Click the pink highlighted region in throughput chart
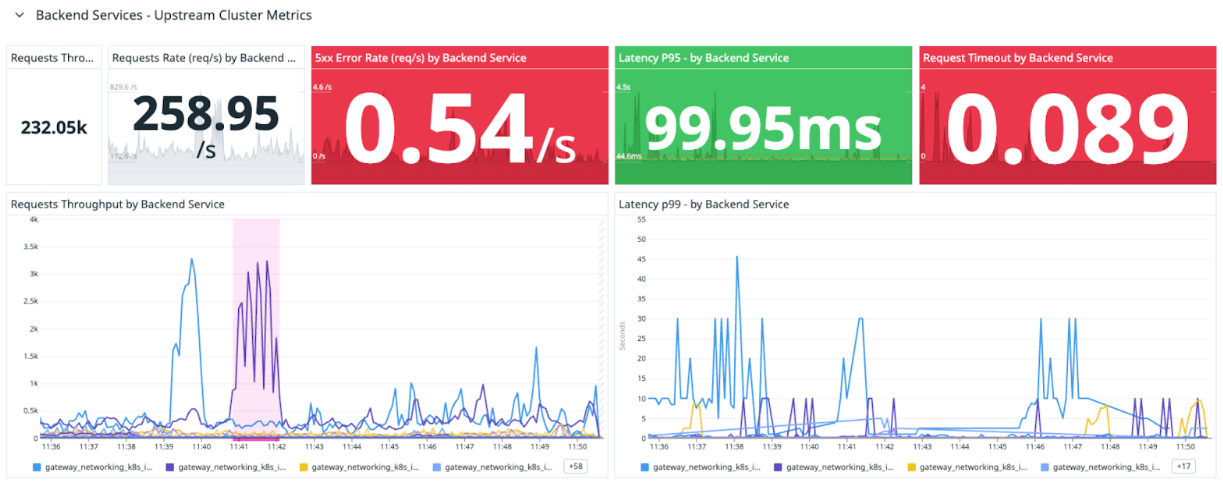 point(256,328)
